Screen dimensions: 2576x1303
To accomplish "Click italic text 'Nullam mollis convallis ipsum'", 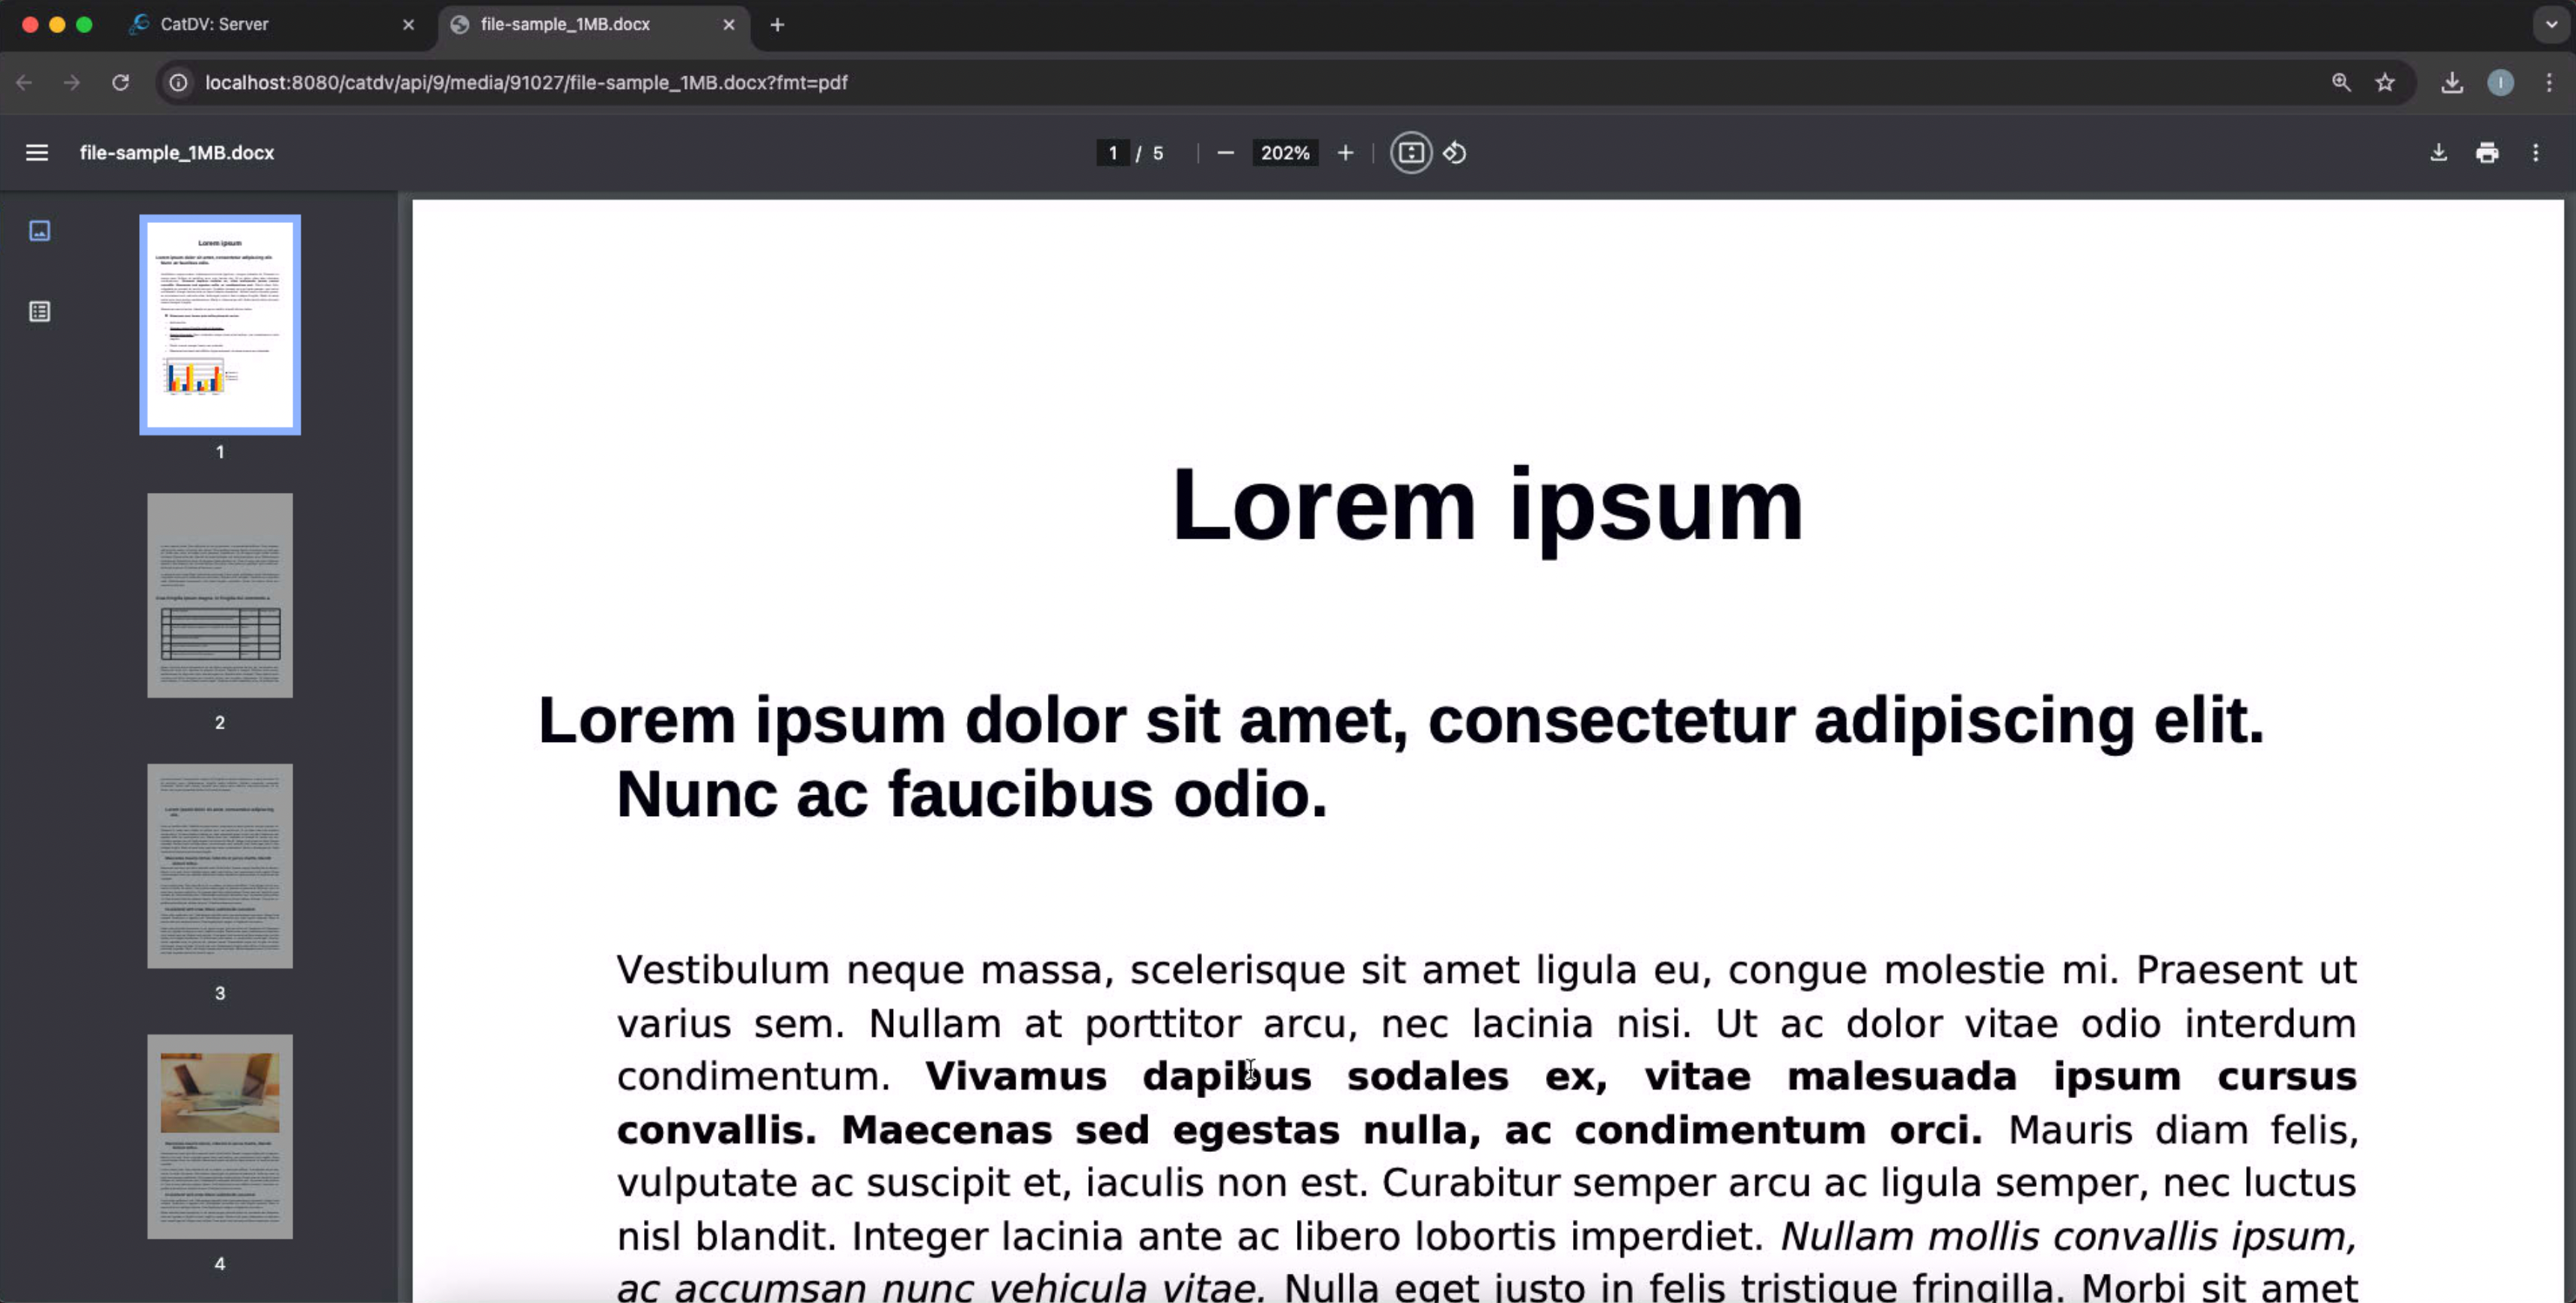I will [2068, 1237].
